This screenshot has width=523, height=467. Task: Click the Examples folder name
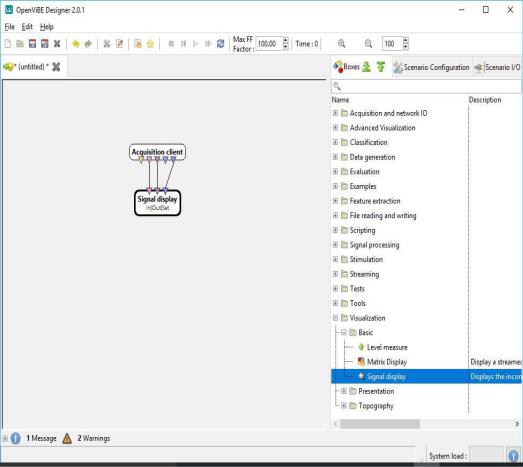(x=363, y=186)
